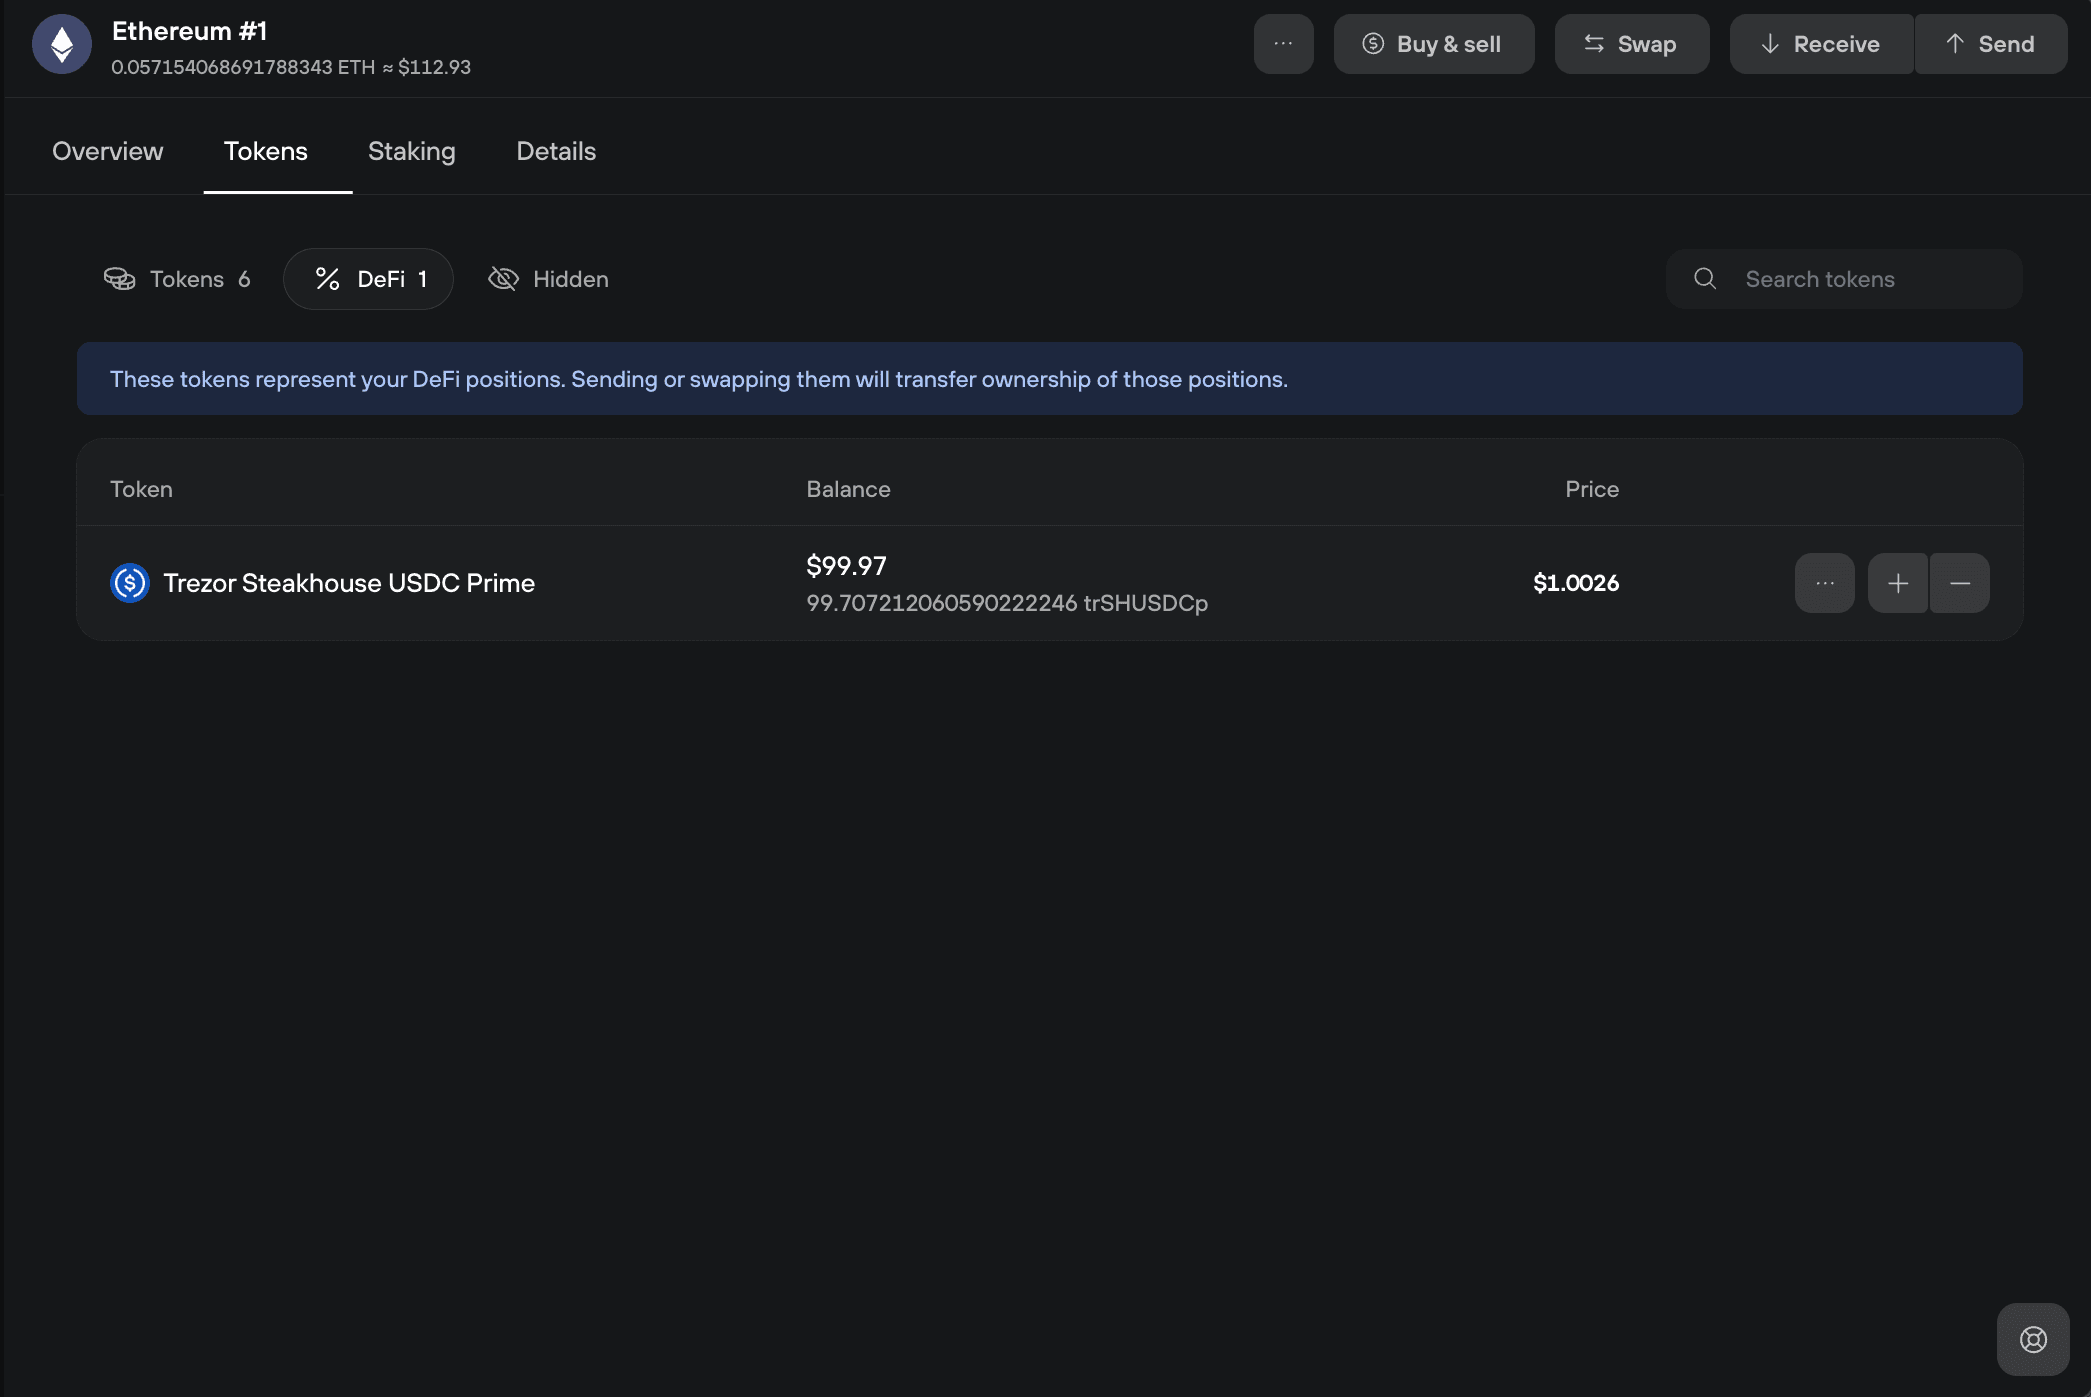Screen dimensions: 2091x1397
Task: Click the 99.707212060590222246 trSHUSDCp amount
Action: [x=1007, y=603]
